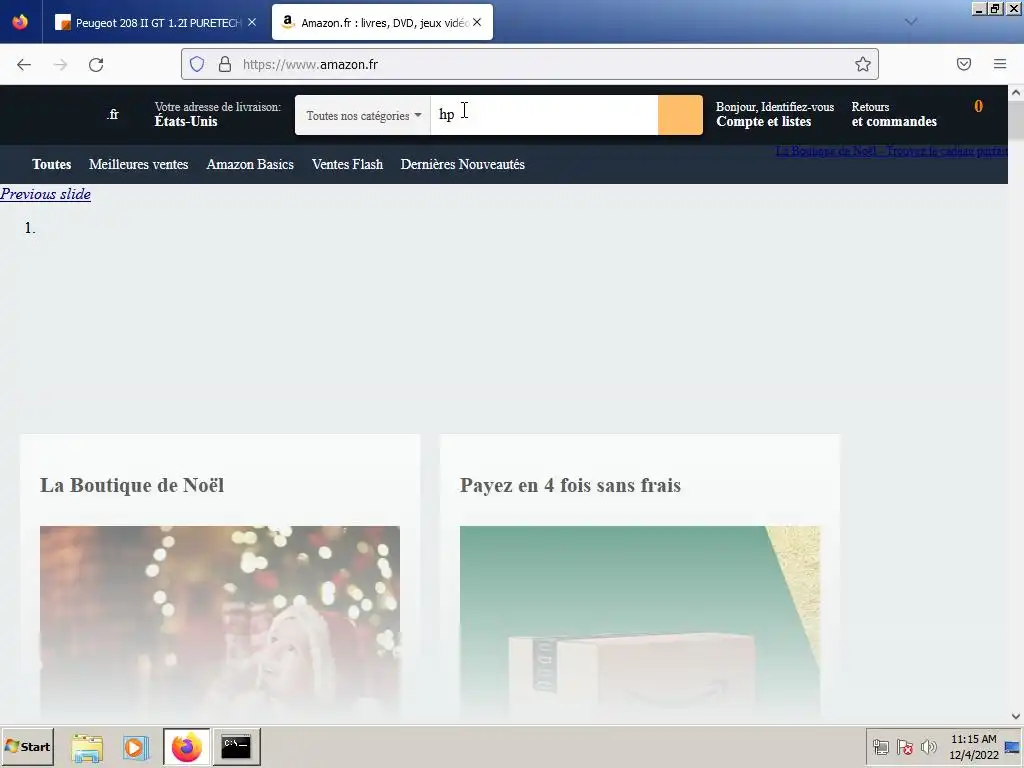Image resolution: width=1024 pixels, height=768 pixels.
Task: Launch Windows Media Player from taskbar
Action: coord(136,747)
